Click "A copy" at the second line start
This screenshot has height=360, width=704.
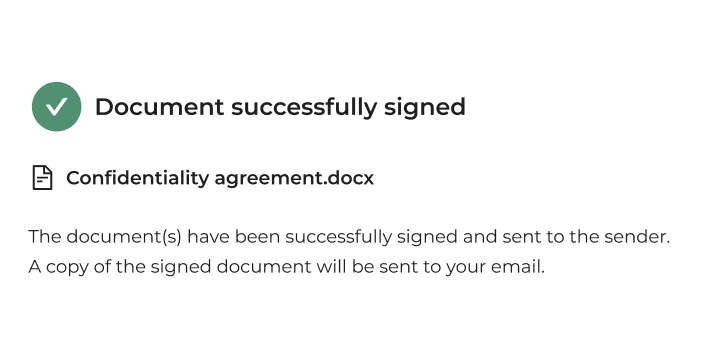pyautogui.click(x=58, y=268)
